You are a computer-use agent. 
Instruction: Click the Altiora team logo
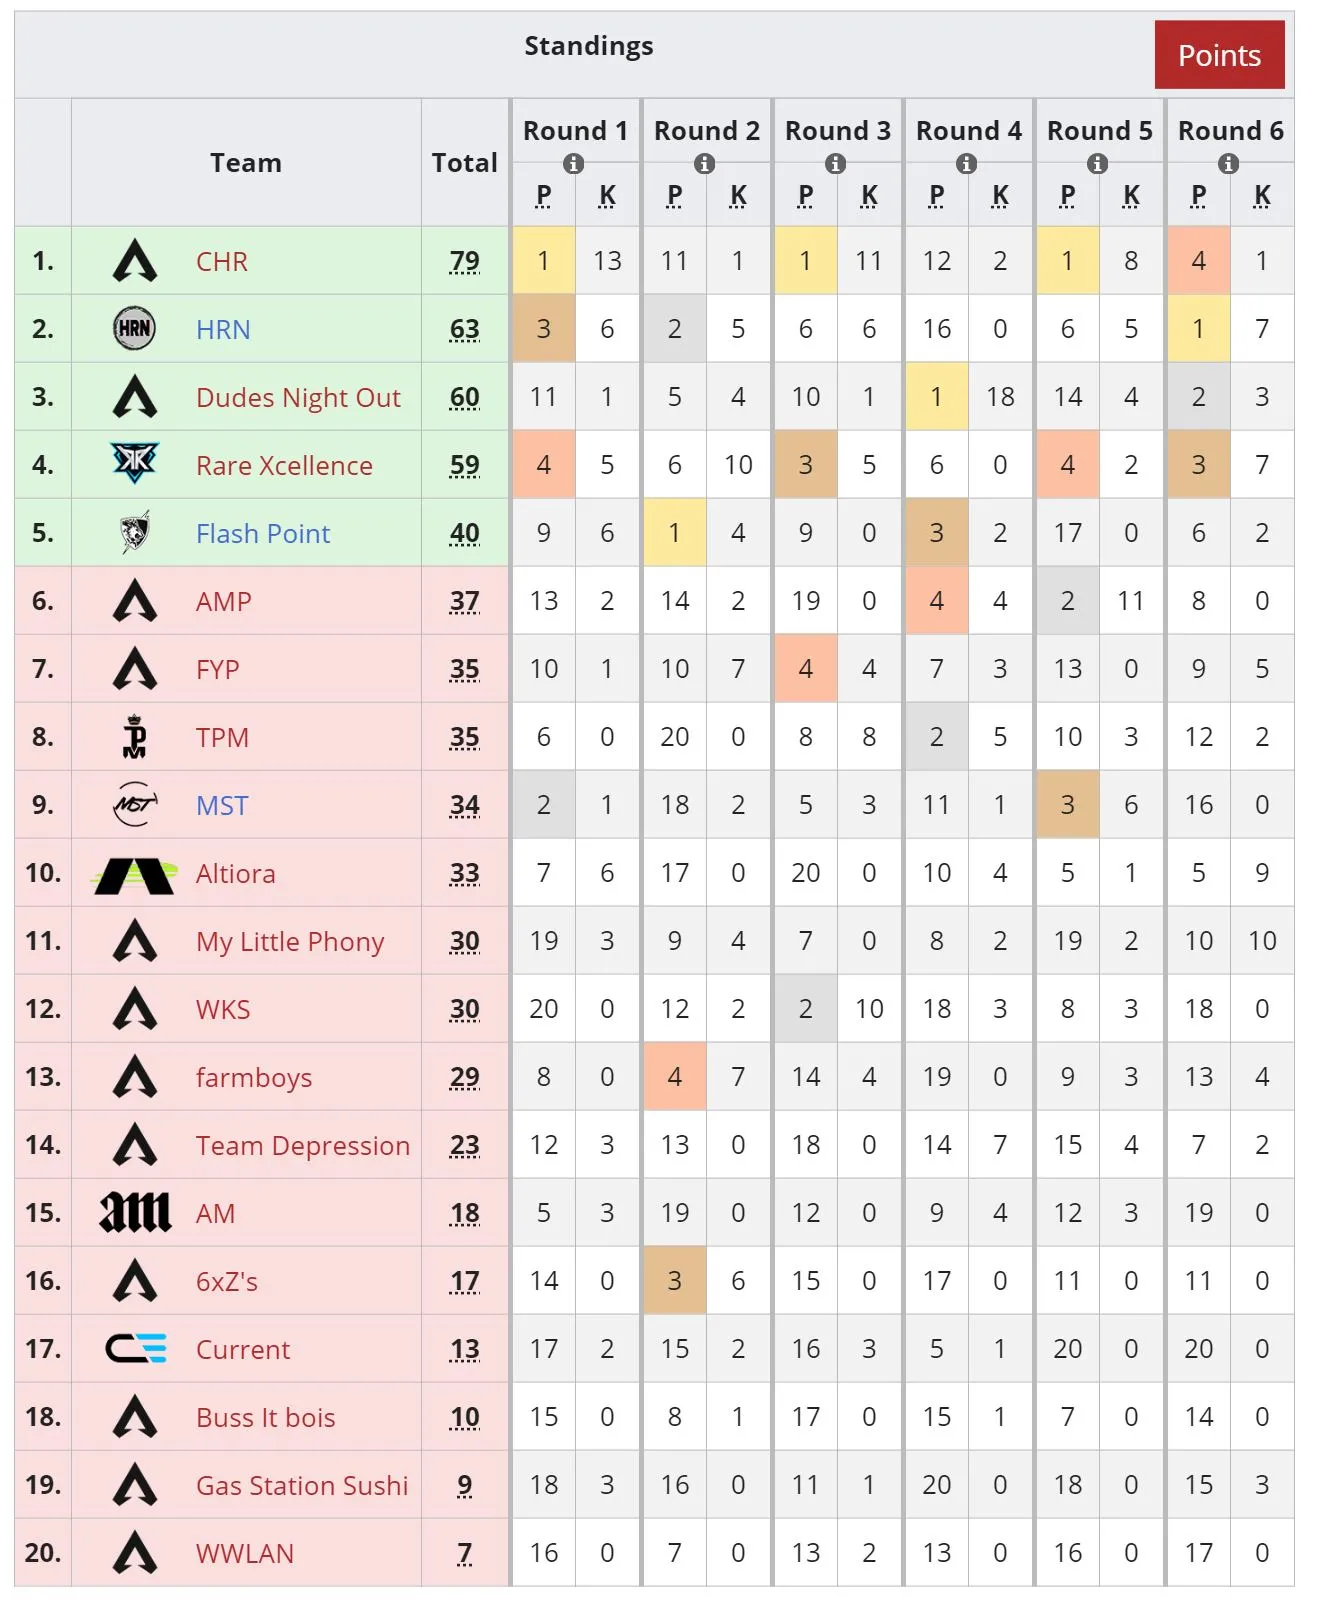tap(134, 874)
